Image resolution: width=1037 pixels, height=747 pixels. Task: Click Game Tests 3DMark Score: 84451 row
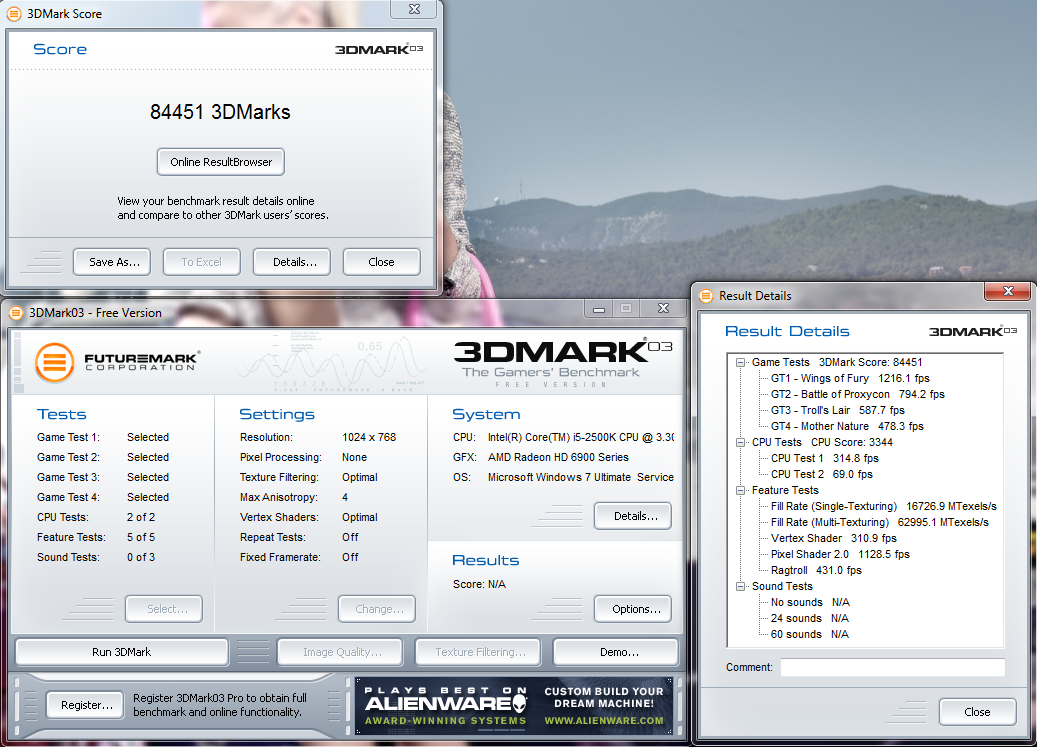tap(837, 362)
